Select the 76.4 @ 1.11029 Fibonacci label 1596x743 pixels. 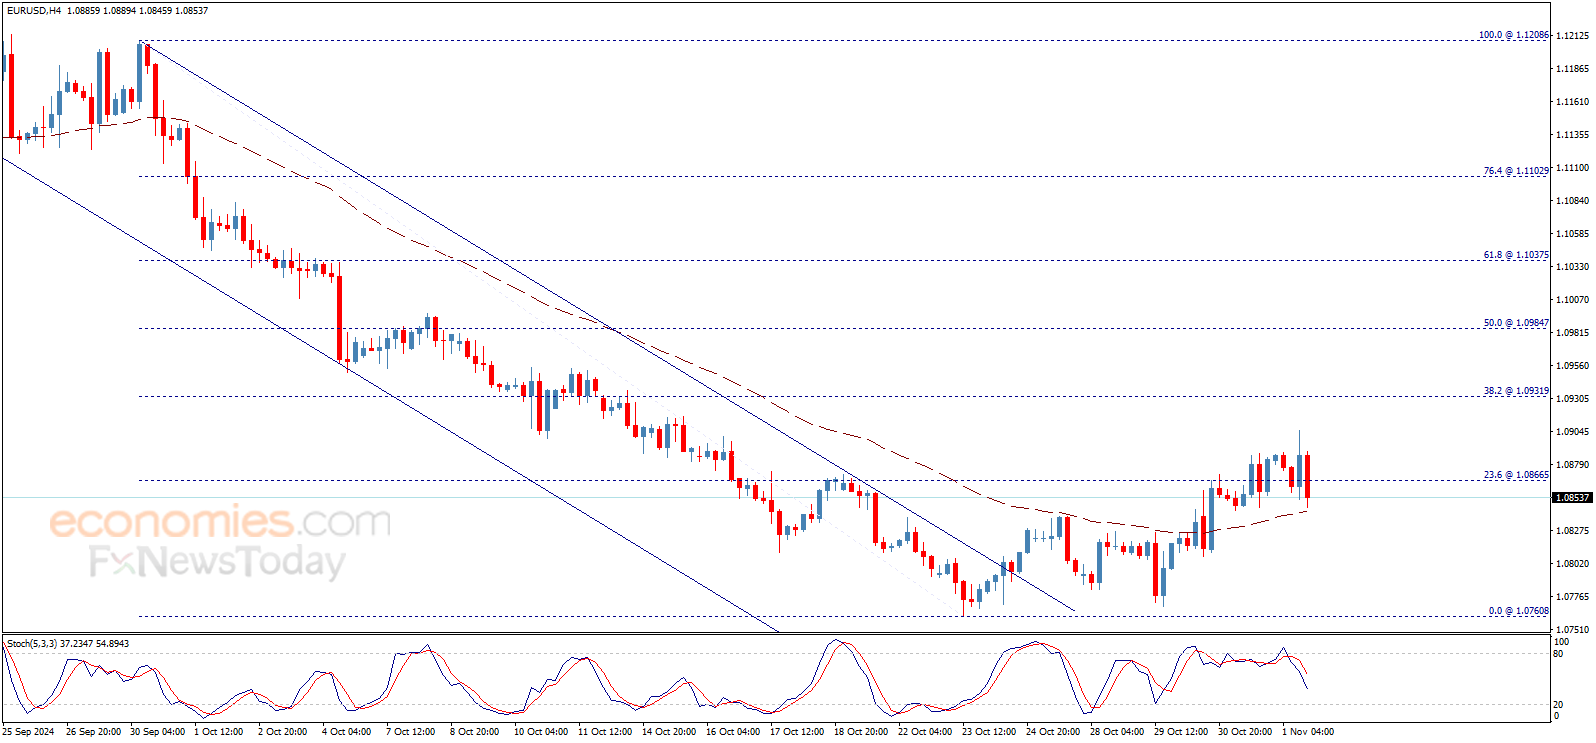click(x=1516, y=171)
